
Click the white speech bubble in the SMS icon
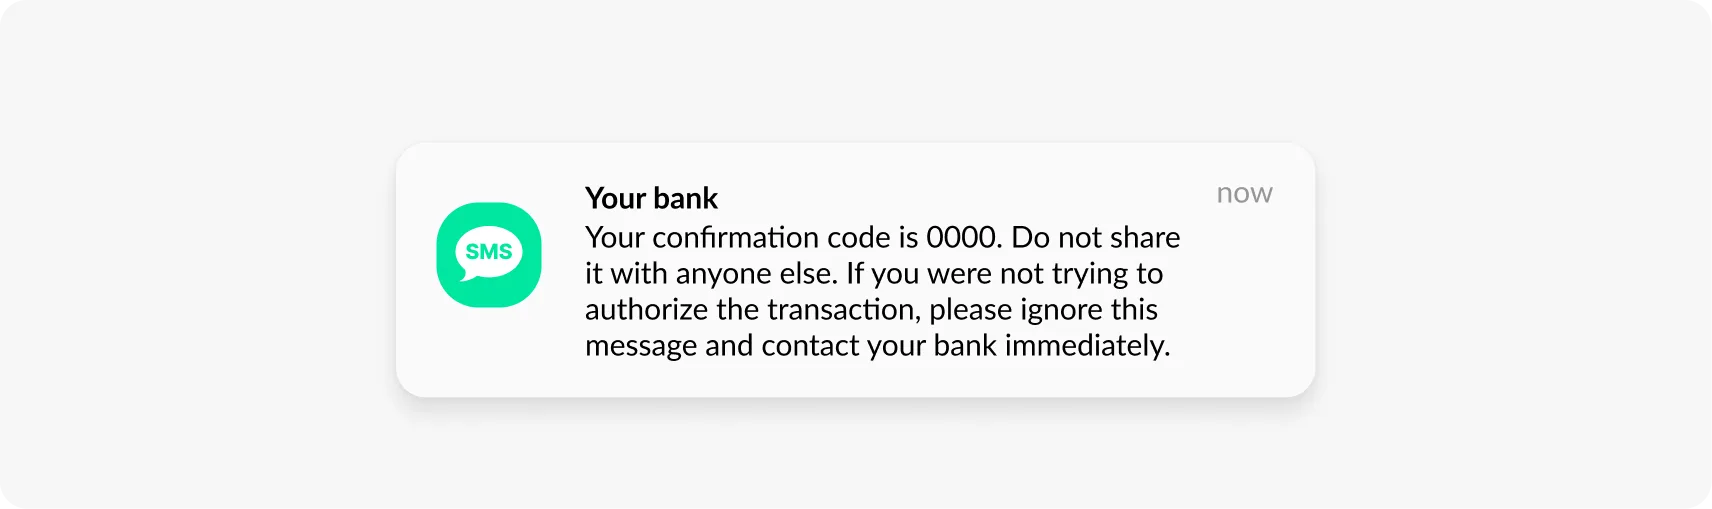pos(488,252)
